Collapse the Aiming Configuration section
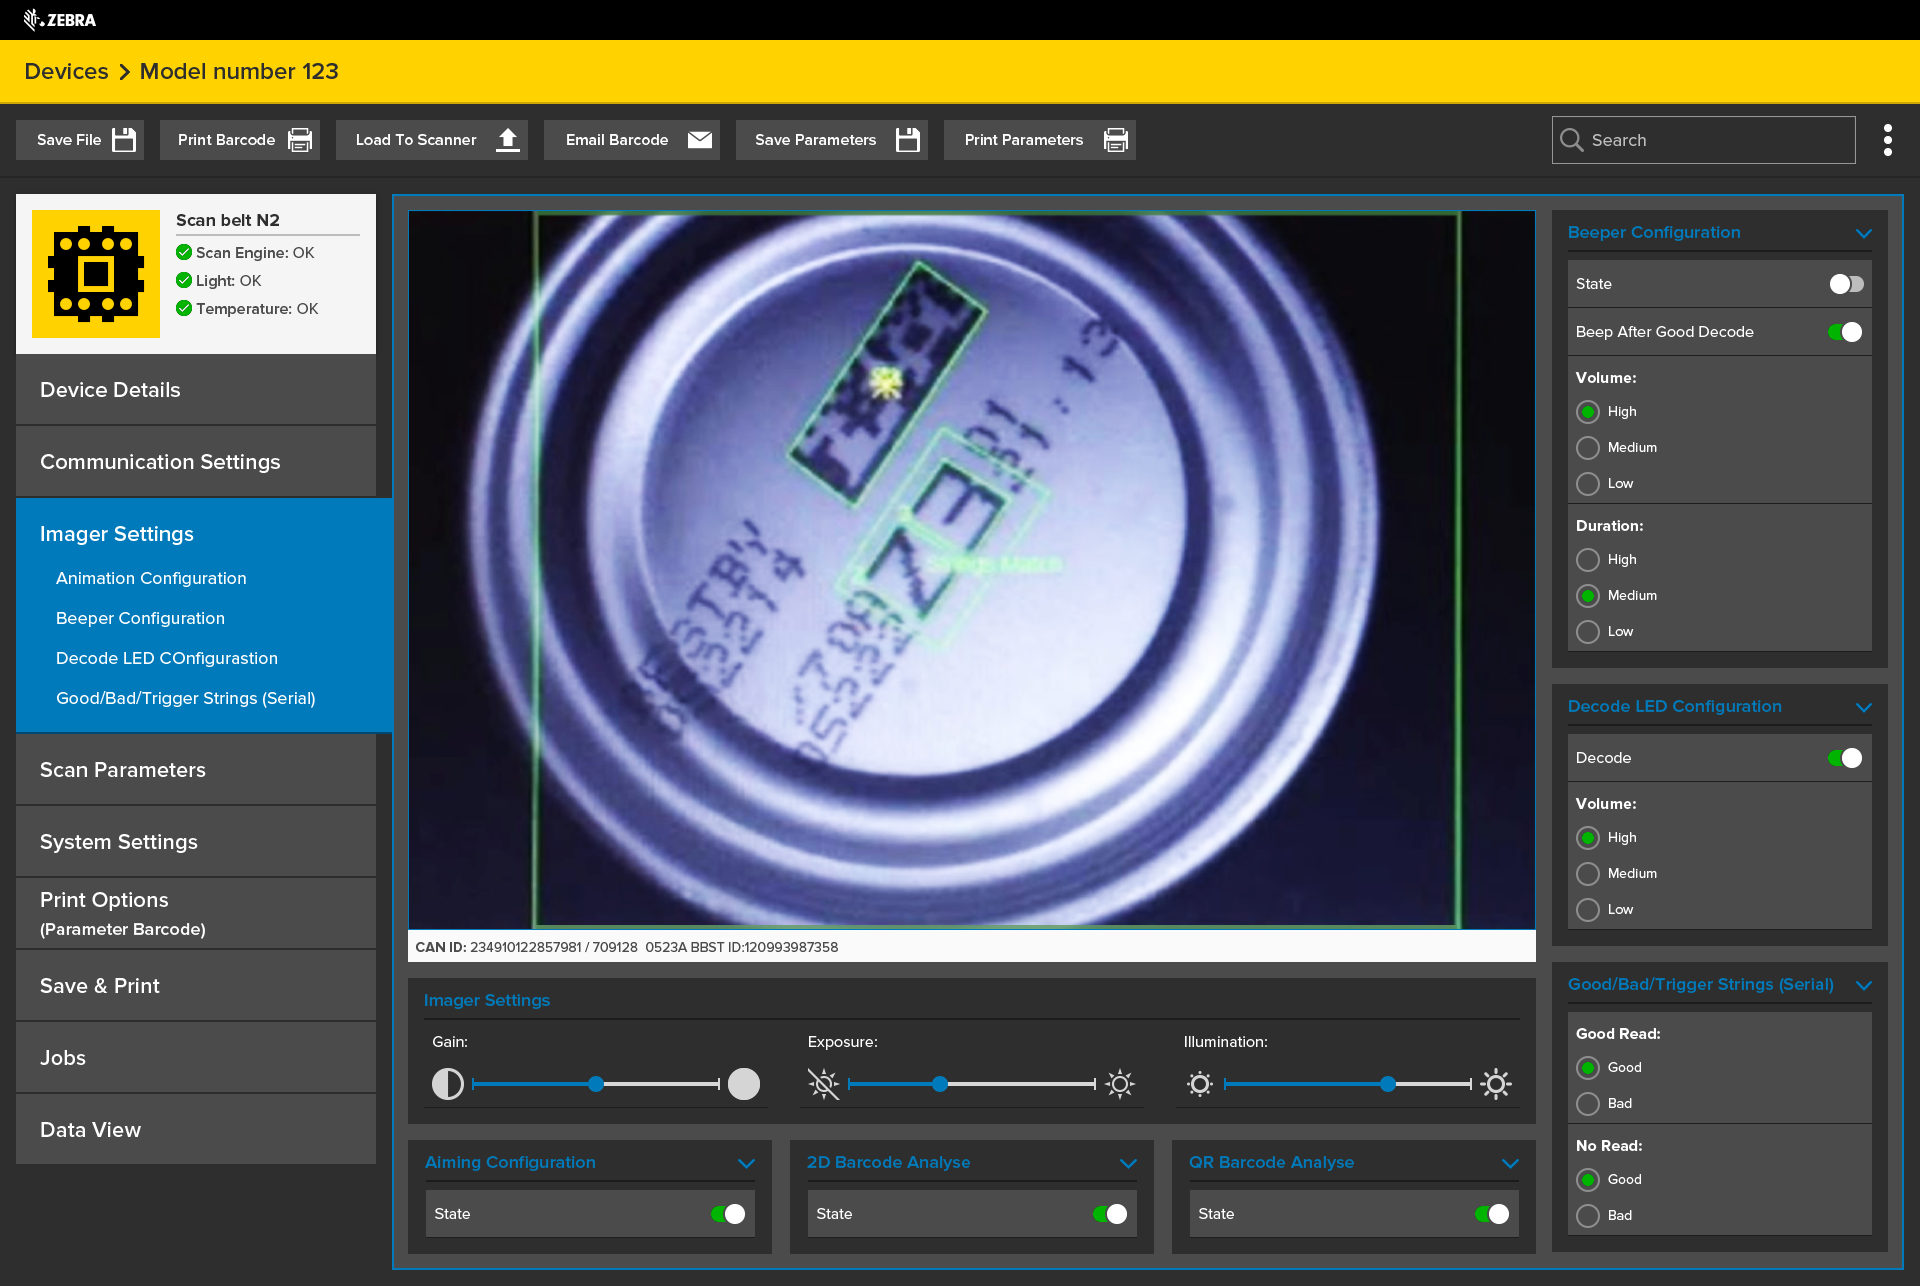 (746, 1163)
